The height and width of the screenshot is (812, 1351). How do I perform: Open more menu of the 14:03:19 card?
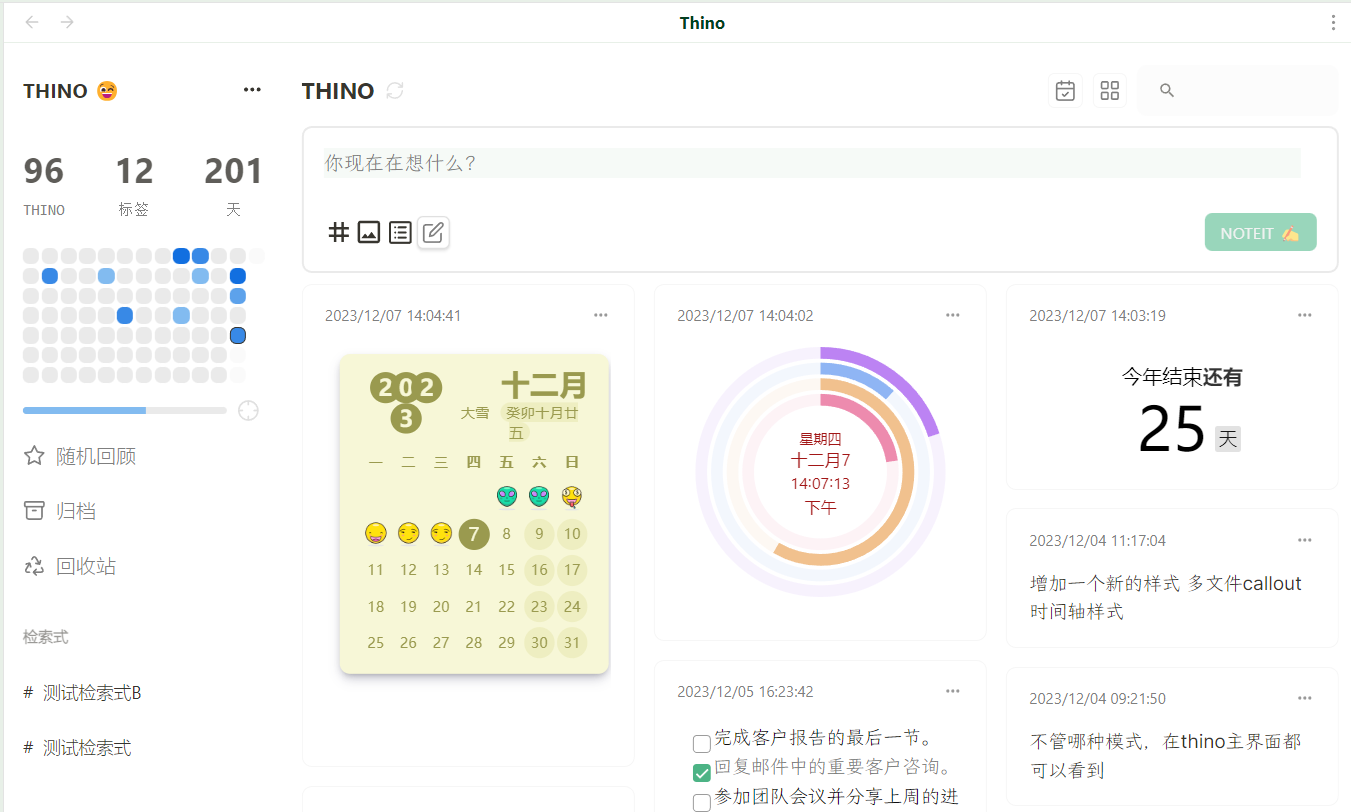pos(1305,315)
